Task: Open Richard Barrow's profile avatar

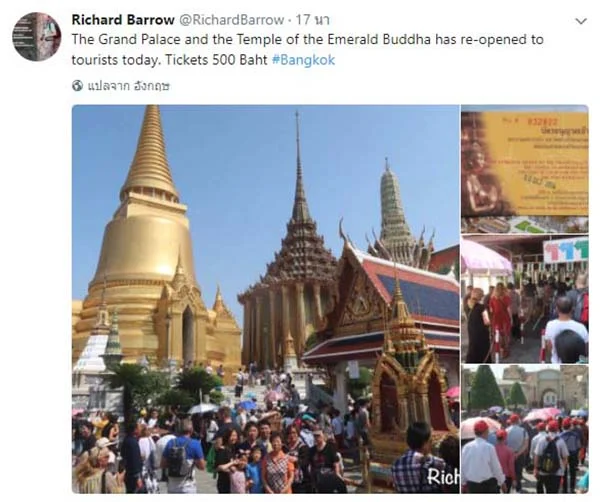Action: [x=36, y=36]
